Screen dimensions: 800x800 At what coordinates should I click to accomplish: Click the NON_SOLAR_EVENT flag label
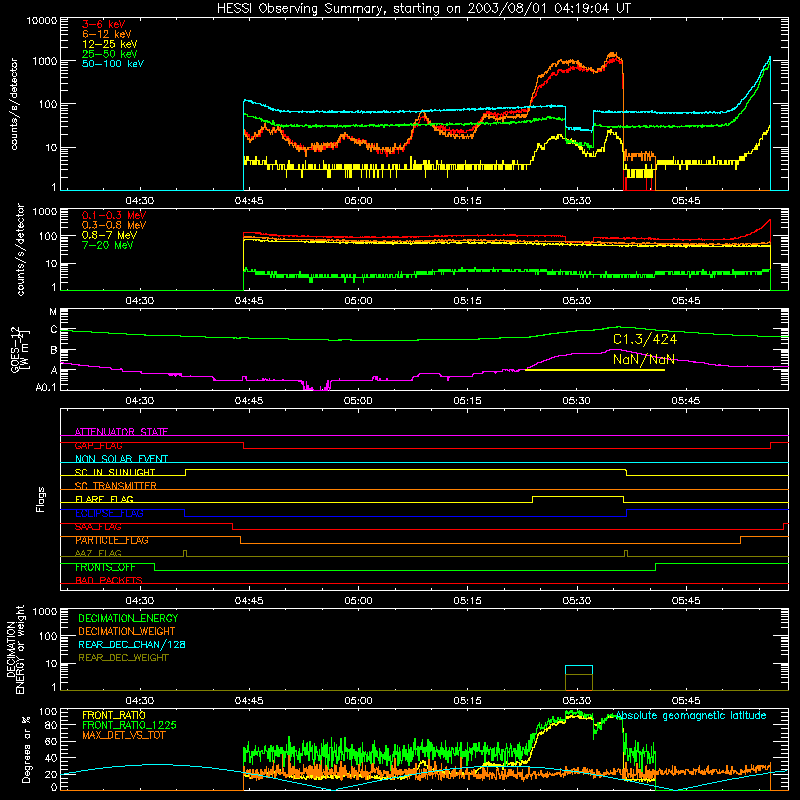121,459
